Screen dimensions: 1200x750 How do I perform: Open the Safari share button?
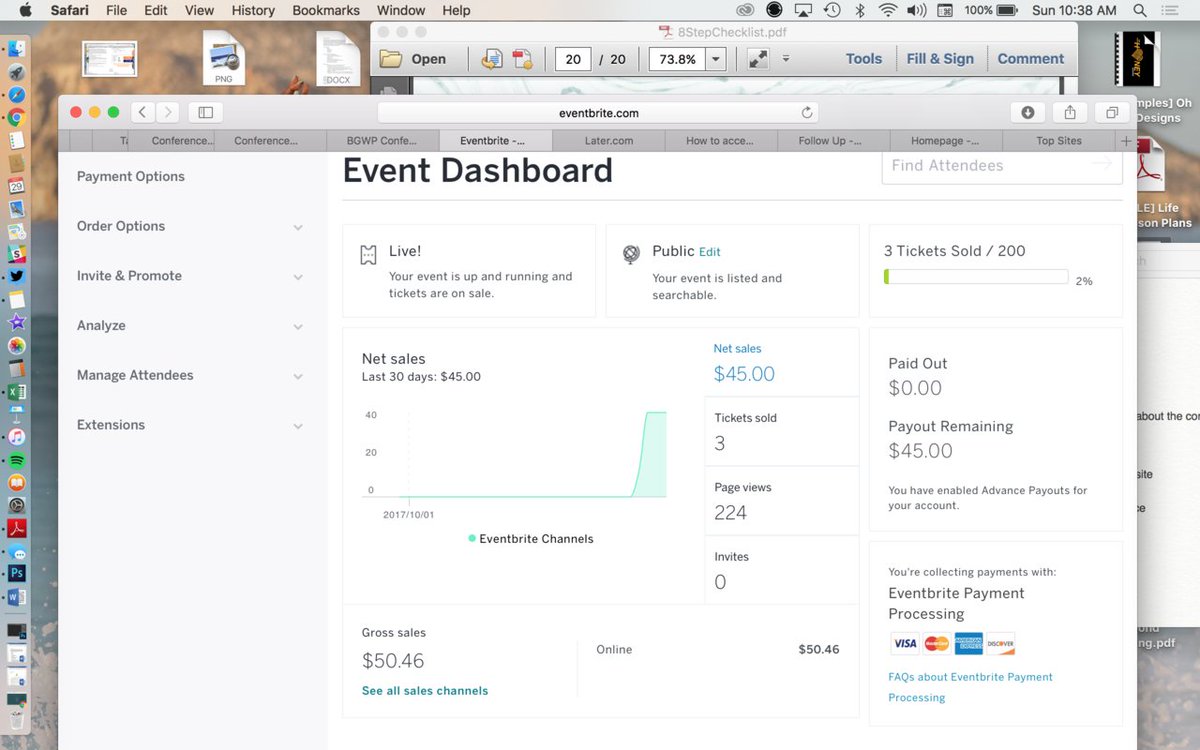click(x=1070, y=112)
